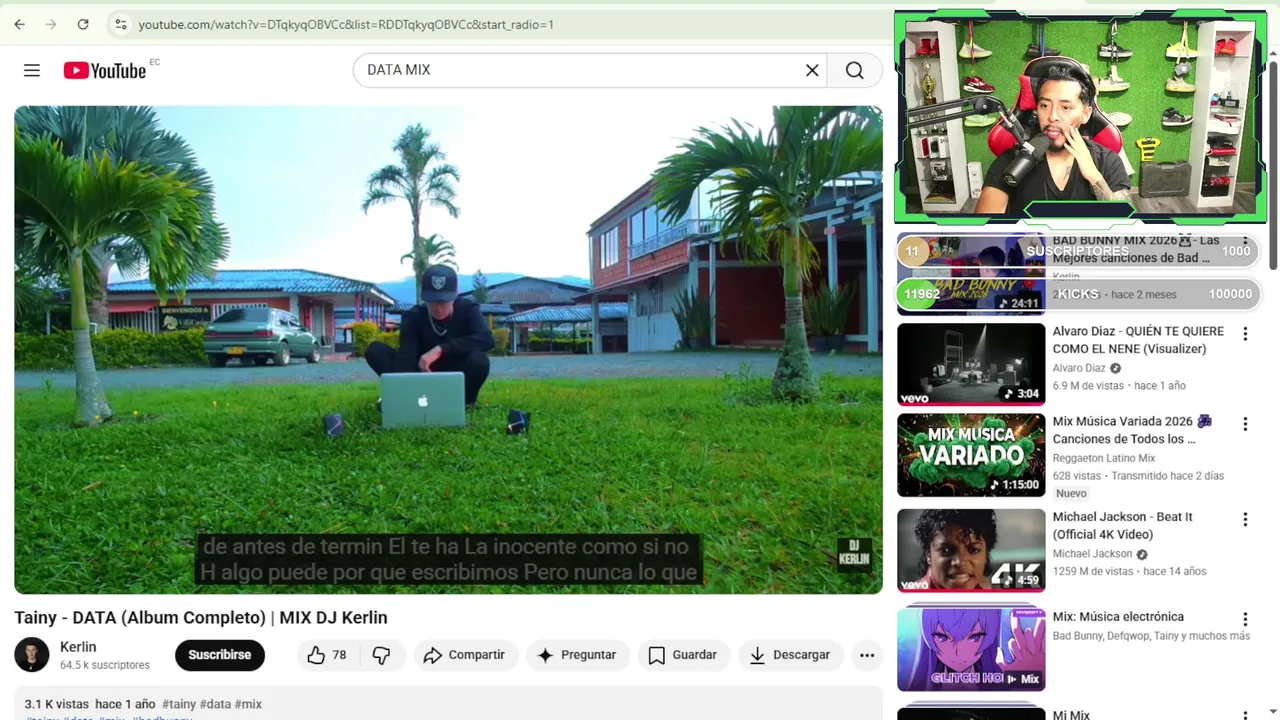
Task: Open 'Alvaro Diaz - QUIÉN TE QUIERE' title
Action: pos(1138,340)
